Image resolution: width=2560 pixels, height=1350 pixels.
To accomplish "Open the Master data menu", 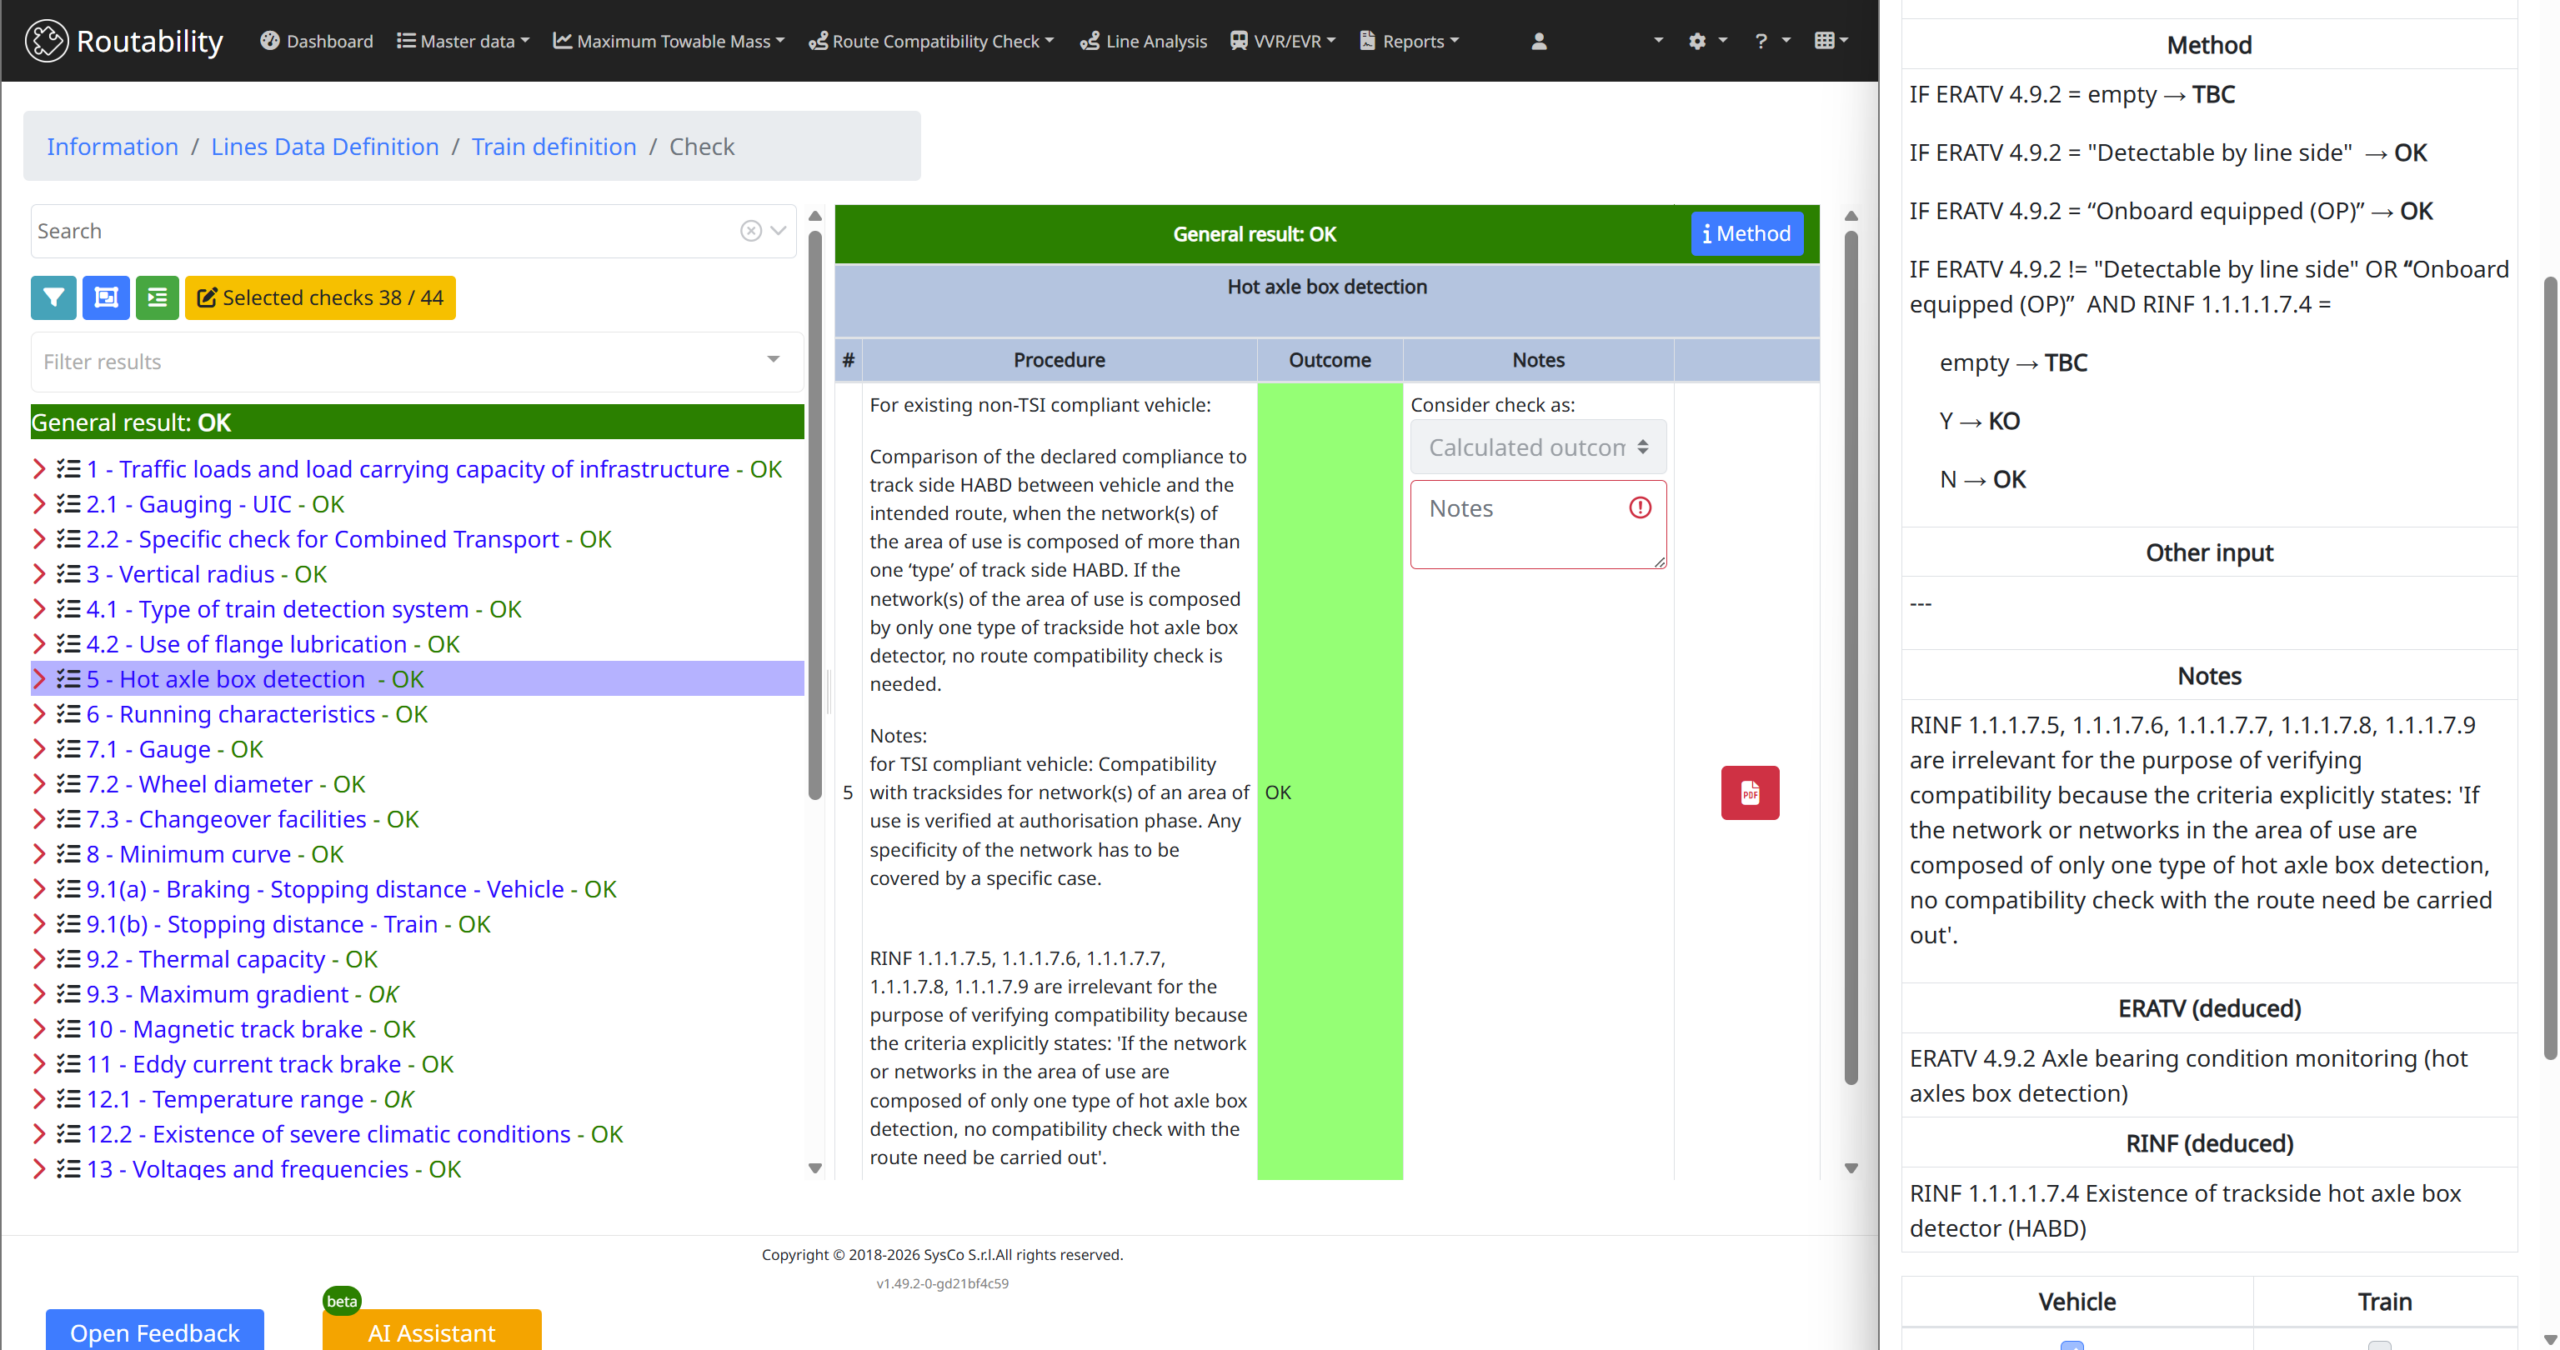I will 463,41.
